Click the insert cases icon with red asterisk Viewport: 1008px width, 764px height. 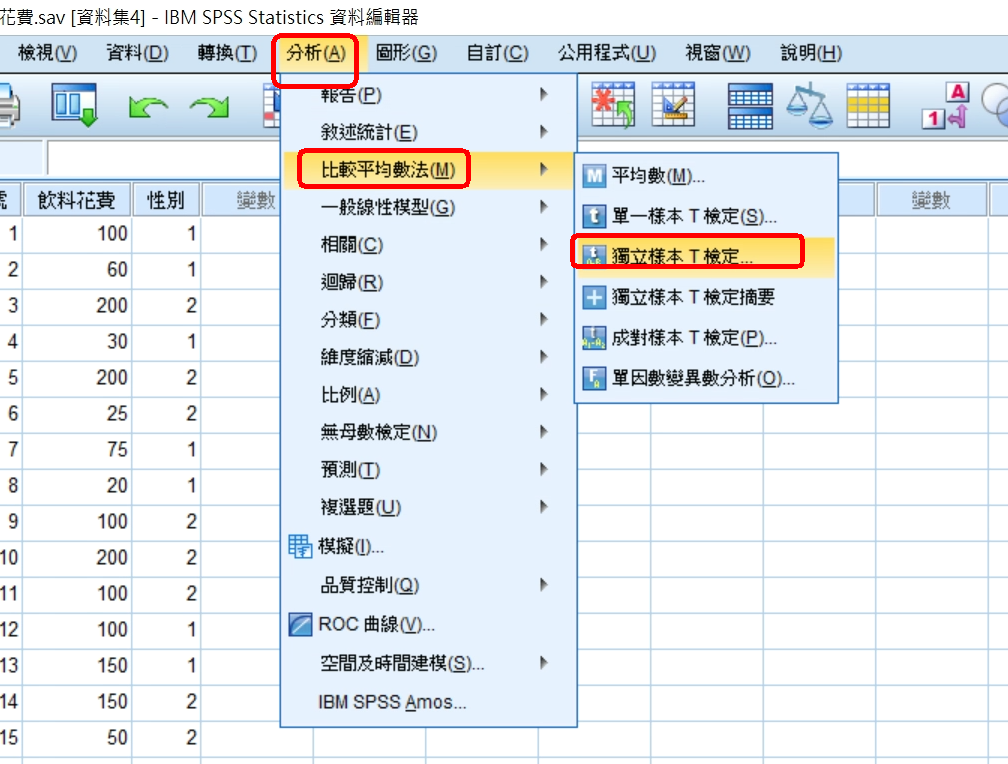point(613,105)
